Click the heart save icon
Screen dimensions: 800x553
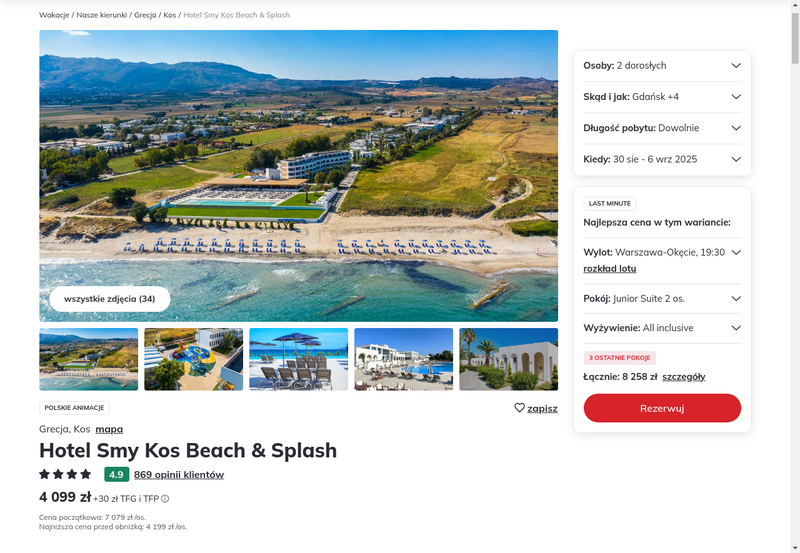(x=519, y=408)
